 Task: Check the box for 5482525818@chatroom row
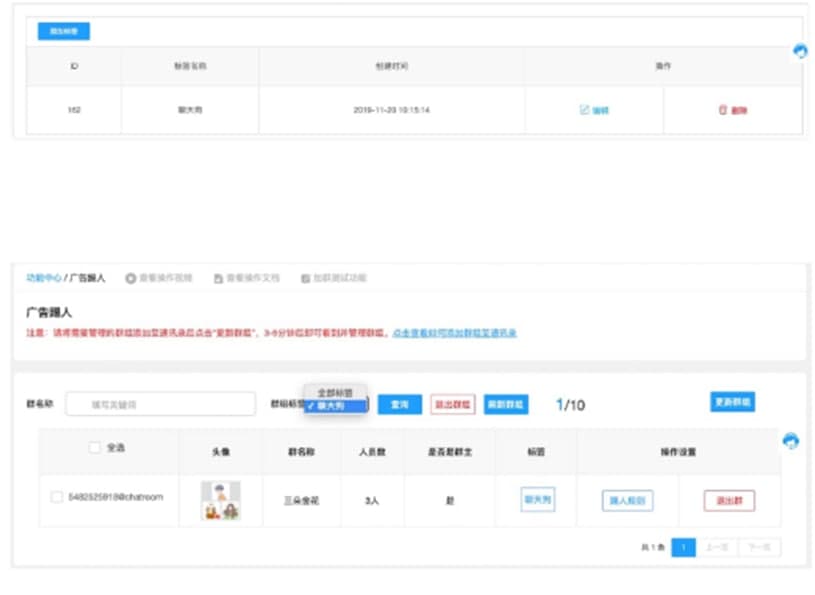57,497
